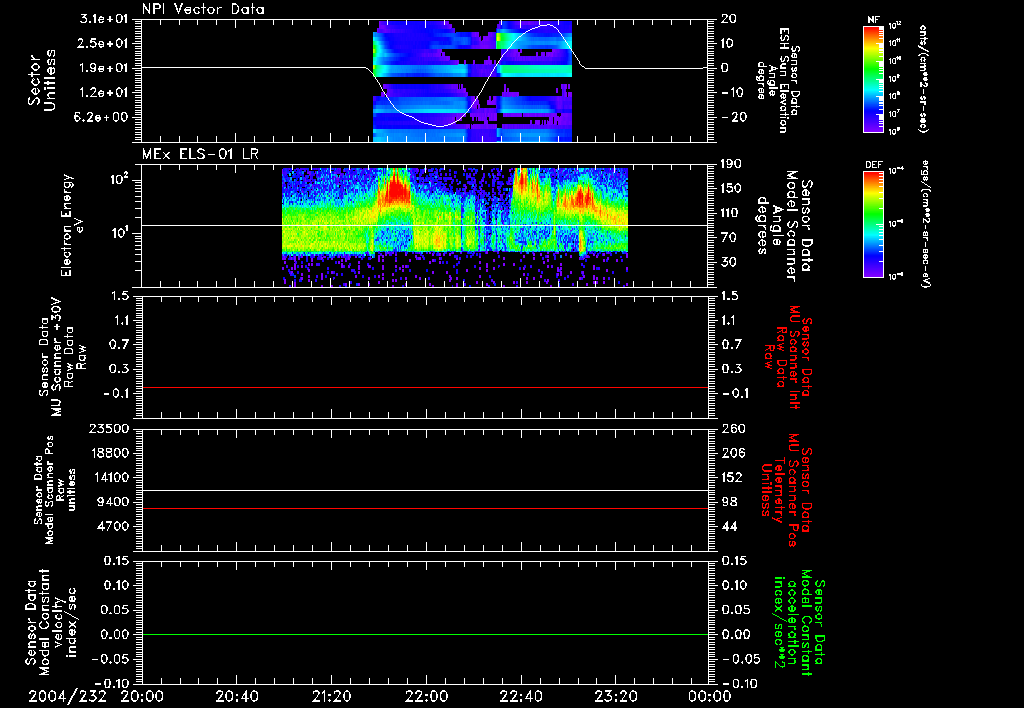
Task: Click the 'cnts/(cm**2-sr-sec)' units label
Action: click(923, 78)
